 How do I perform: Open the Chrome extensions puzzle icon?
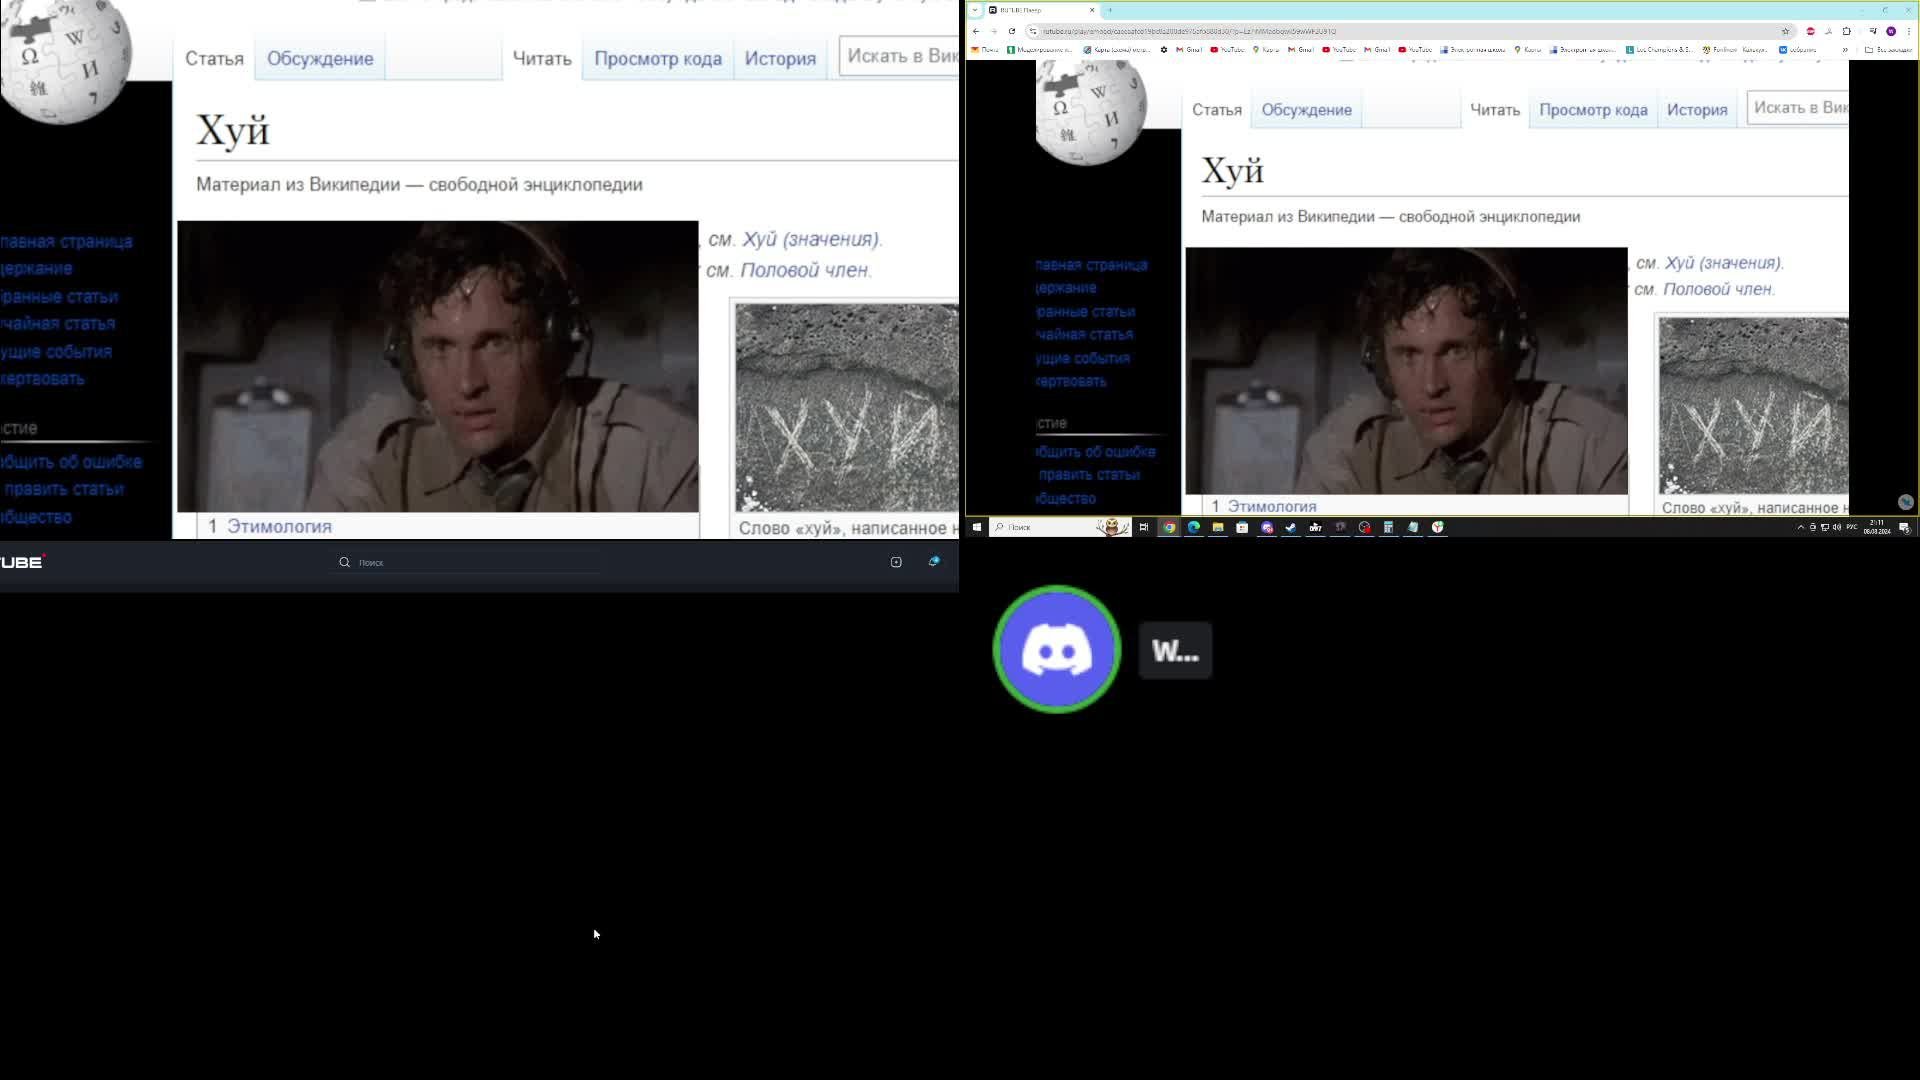point(1847,31)
